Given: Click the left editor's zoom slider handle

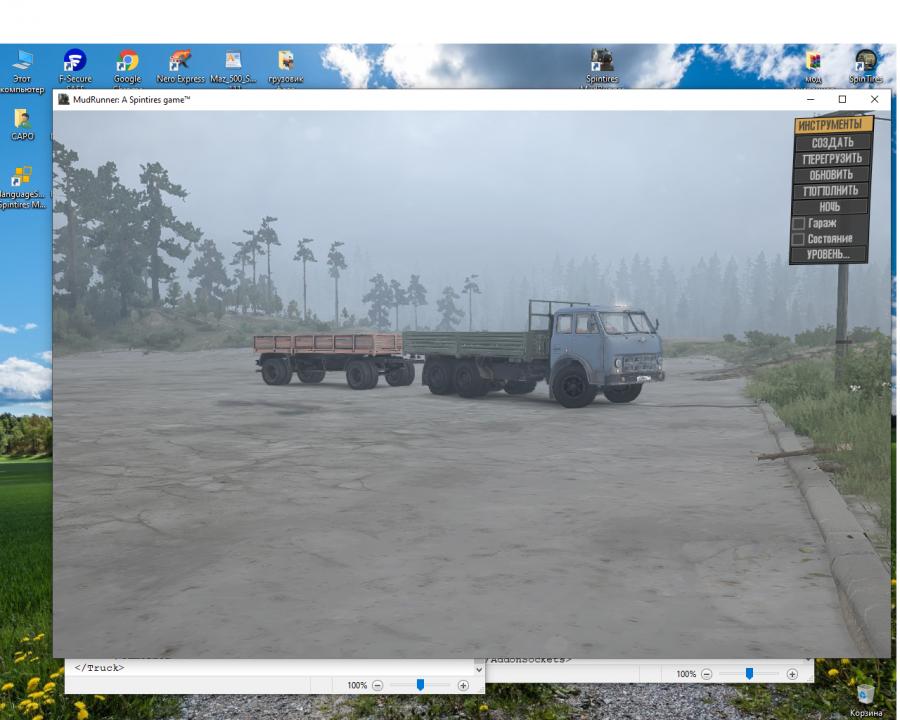Looking at the screenshot, I should coord(420,685).
